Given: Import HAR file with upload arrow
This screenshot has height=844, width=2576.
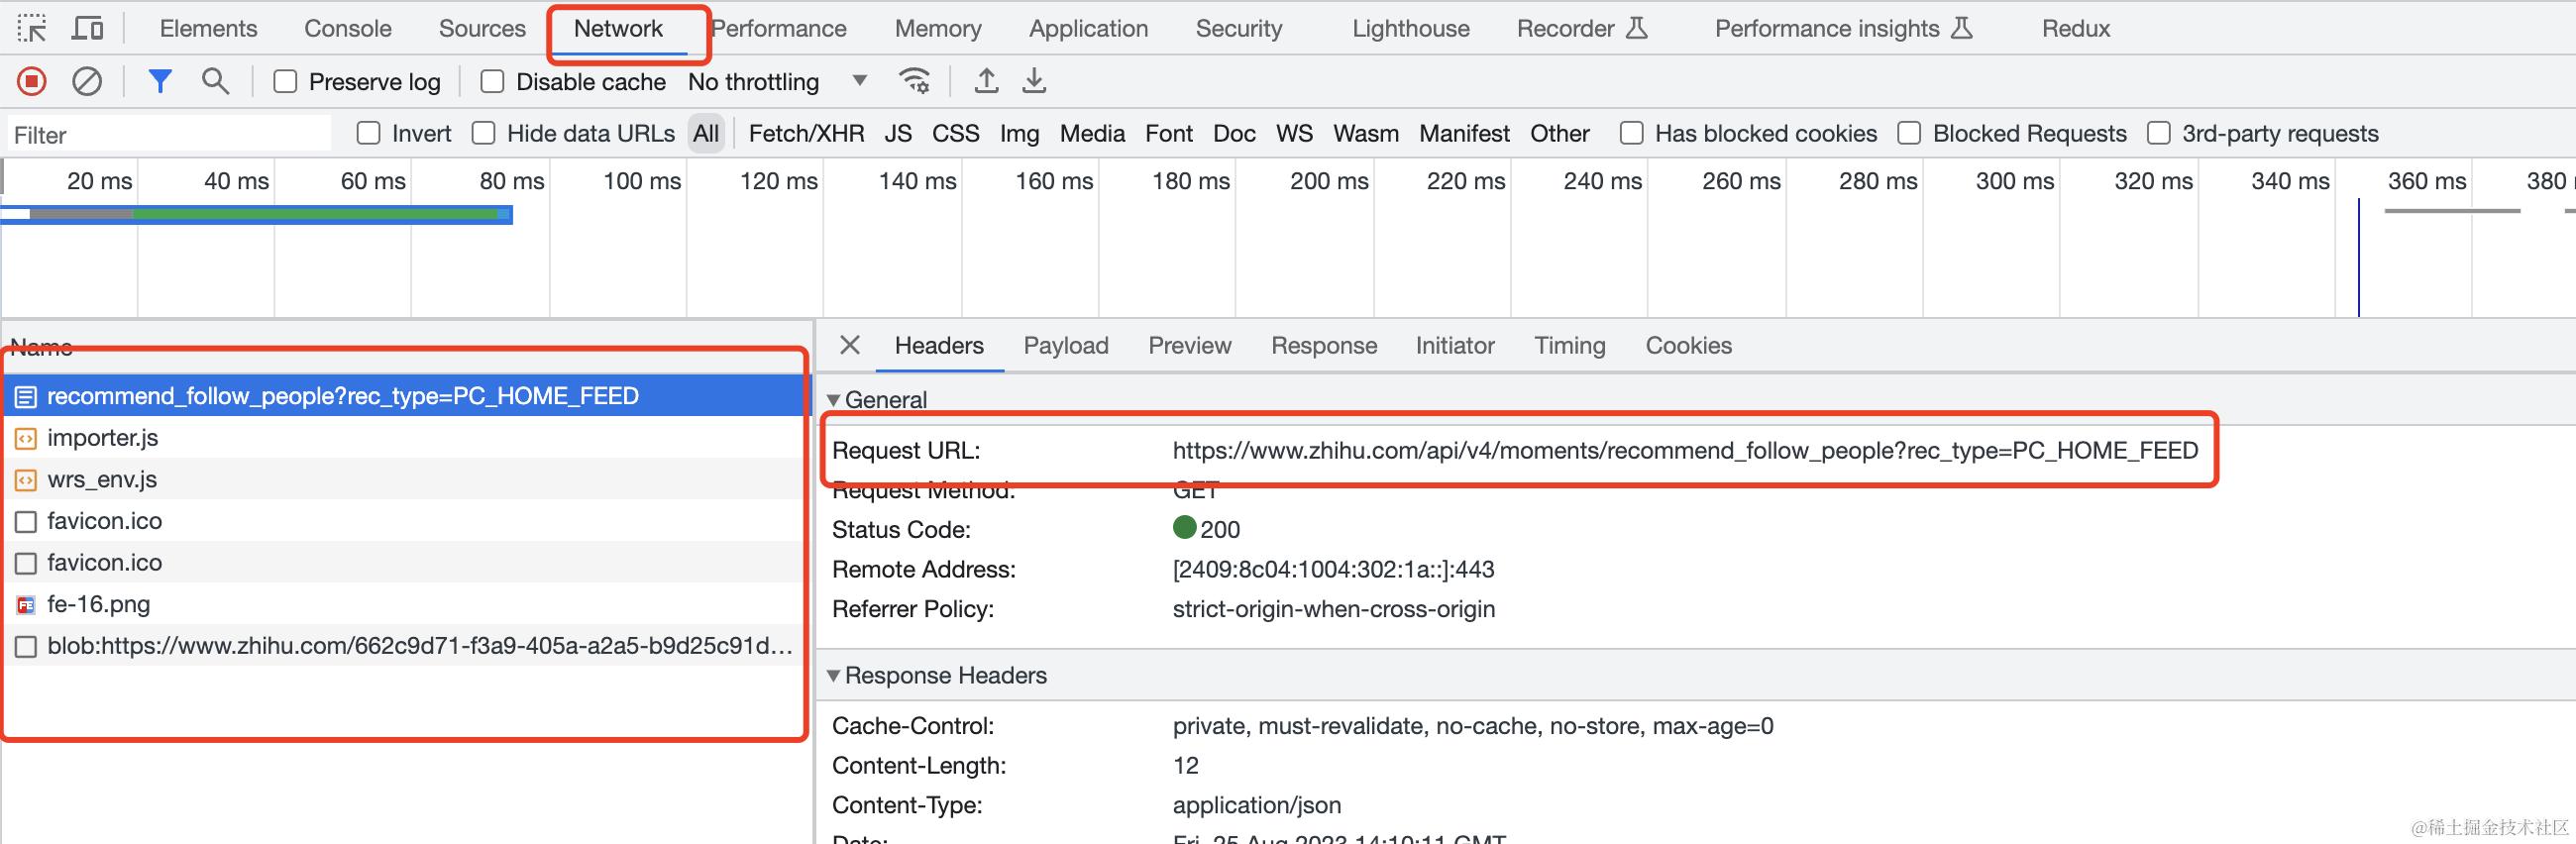Looking at the screenshot, I should [x=986, y=81].
